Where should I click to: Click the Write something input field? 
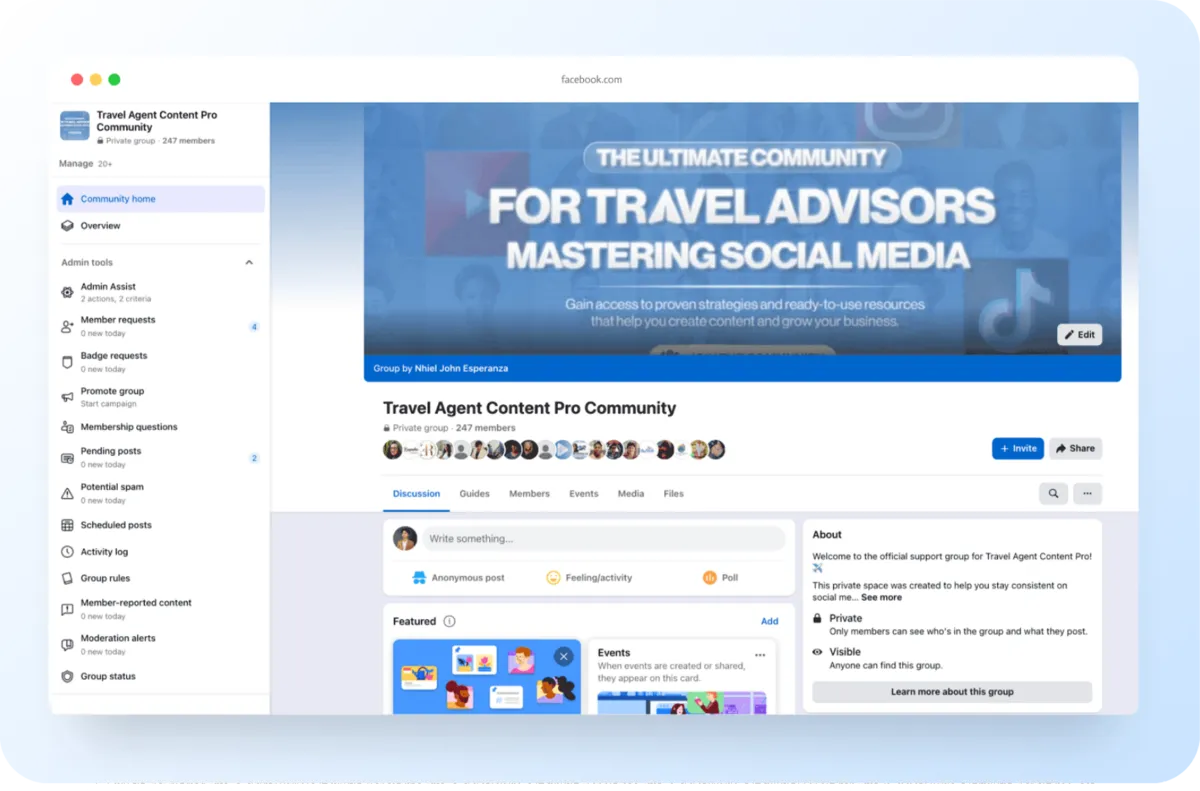point(603,539)
